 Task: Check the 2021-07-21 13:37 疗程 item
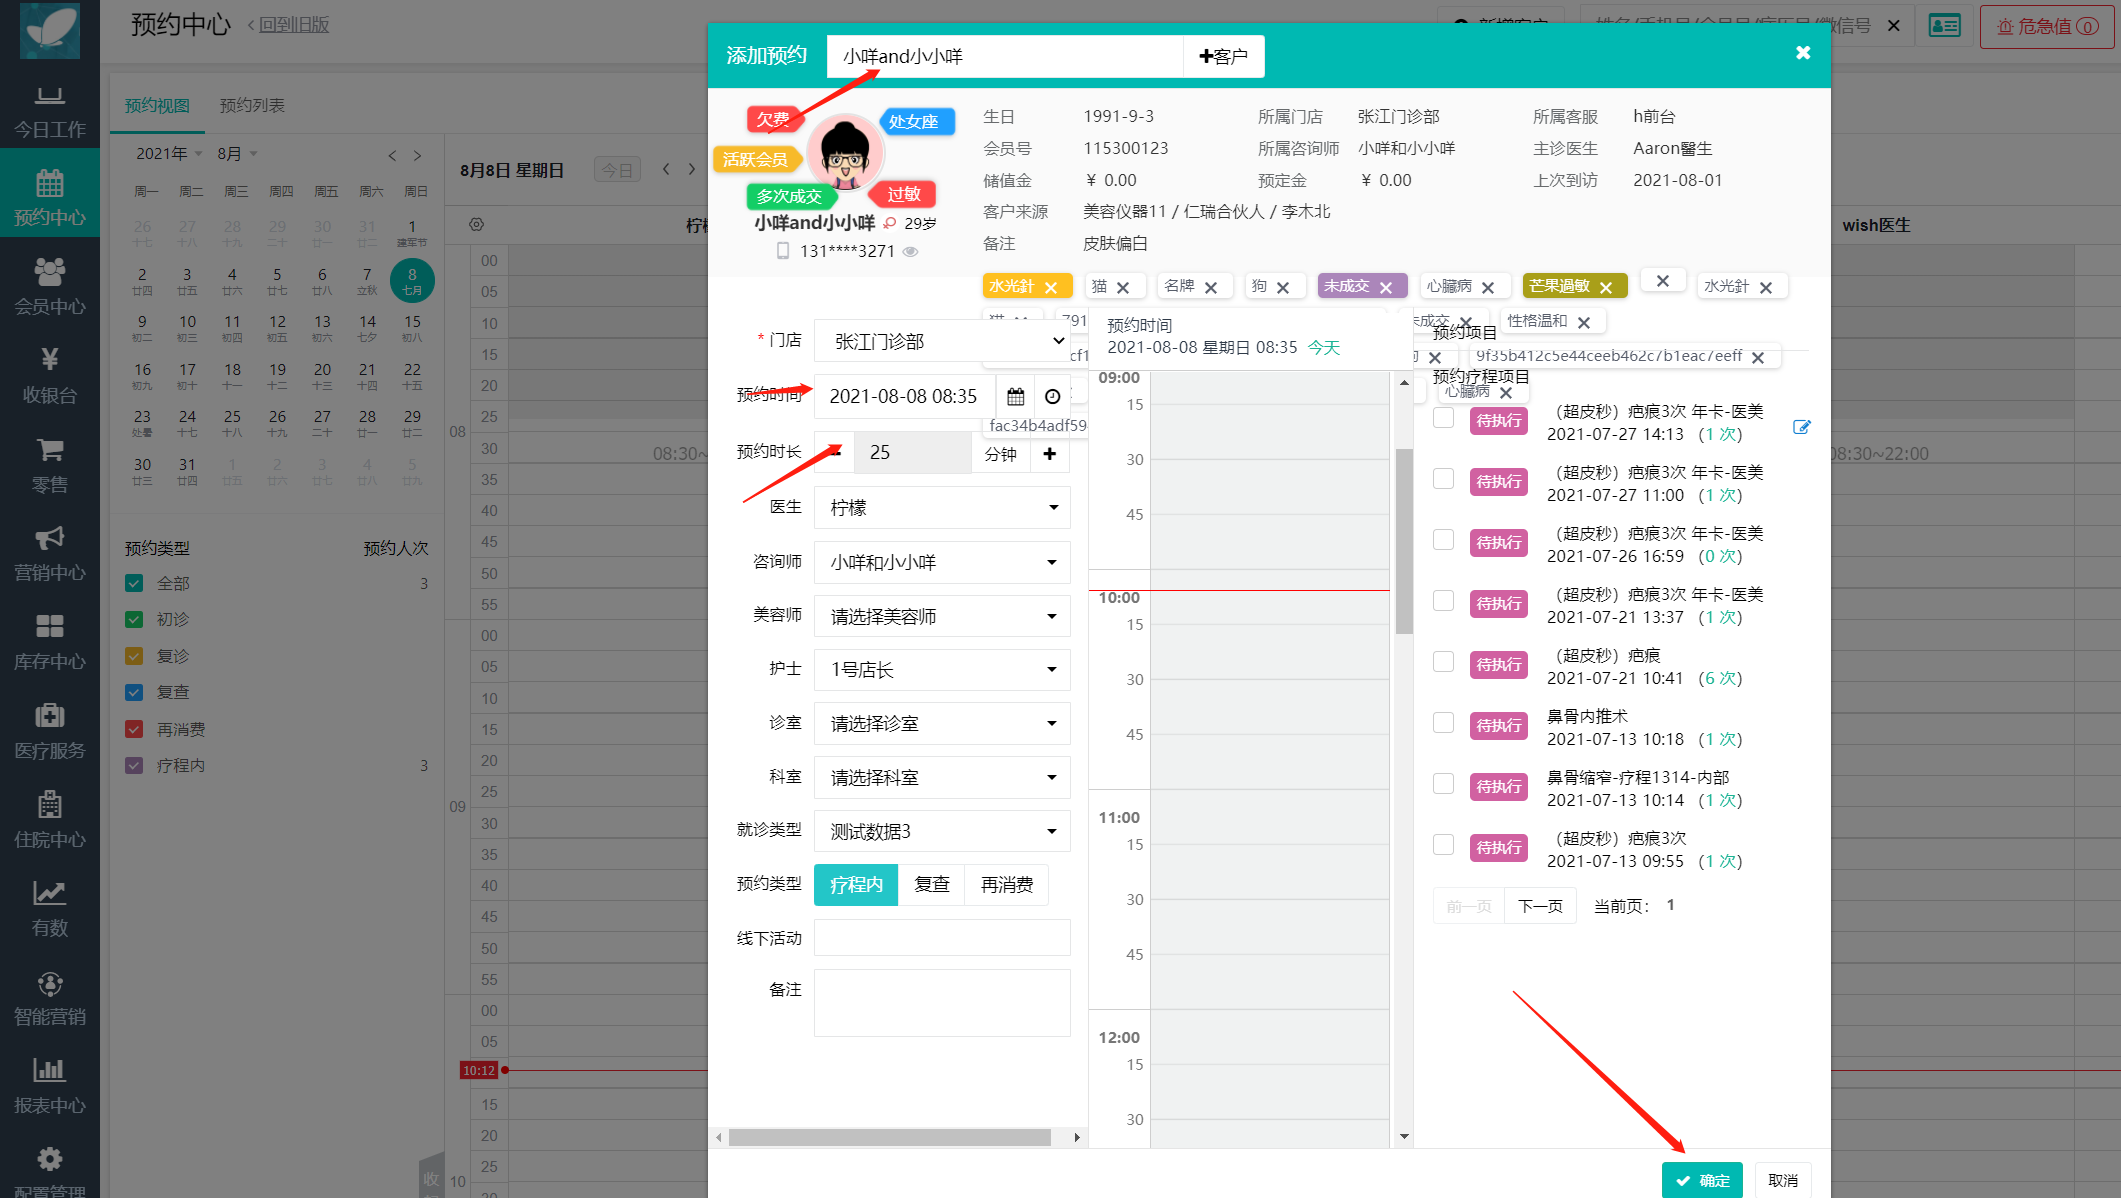(x=1443, y=601)
